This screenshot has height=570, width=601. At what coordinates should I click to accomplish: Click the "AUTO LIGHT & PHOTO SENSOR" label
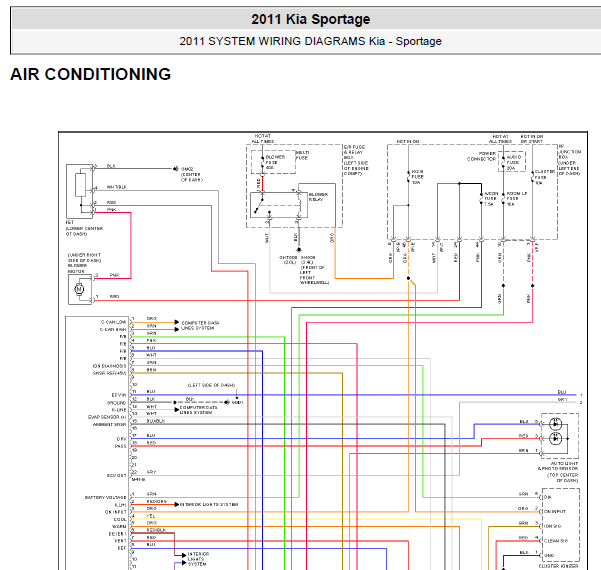click(558, 466)
